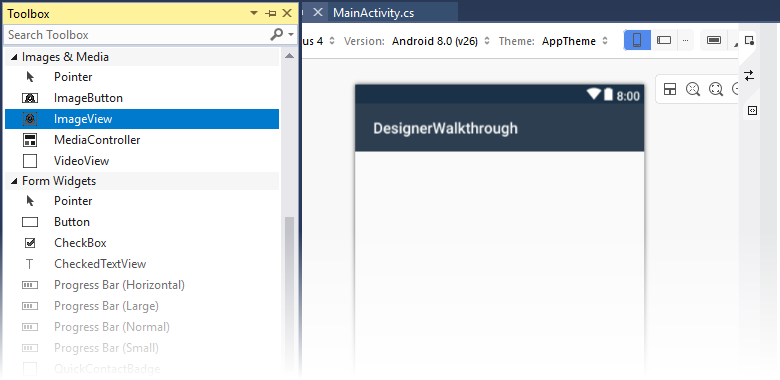Click the swap panes arrows icon
The height and width of the screenshot is (380, 780).
[x=749, y=76]
